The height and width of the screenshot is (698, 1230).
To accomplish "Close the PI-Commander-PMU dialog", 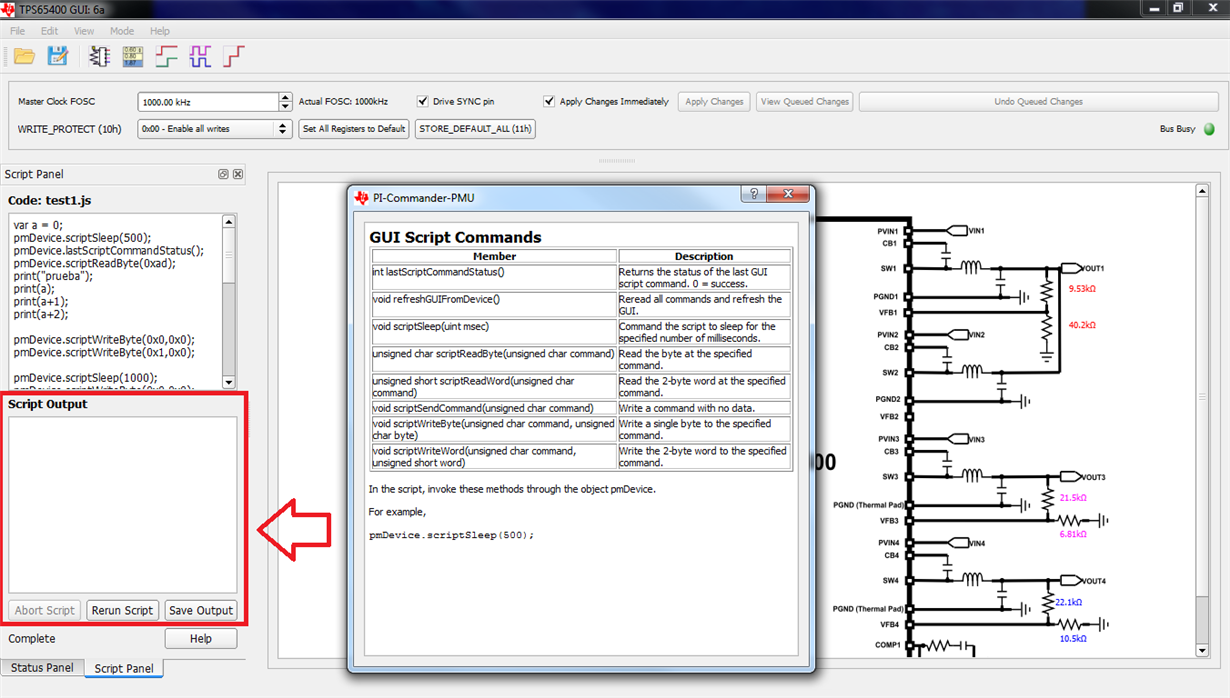I will pyautogui.click(x=788, y=194).
